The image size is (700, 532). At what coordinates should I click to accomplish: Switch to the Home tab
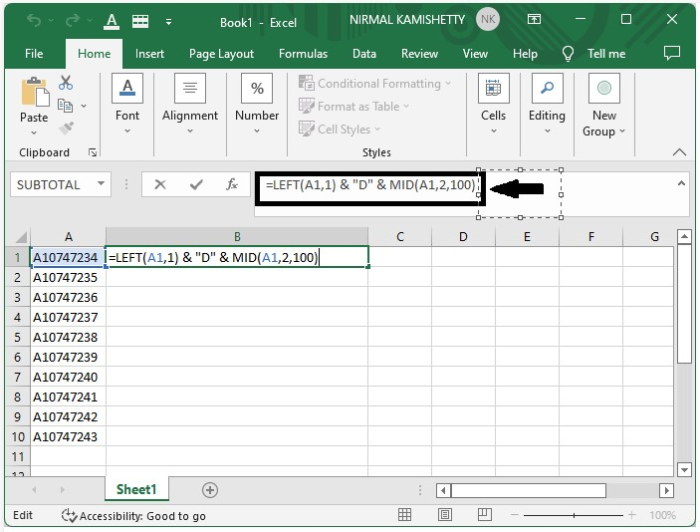[x=94, y=54]
